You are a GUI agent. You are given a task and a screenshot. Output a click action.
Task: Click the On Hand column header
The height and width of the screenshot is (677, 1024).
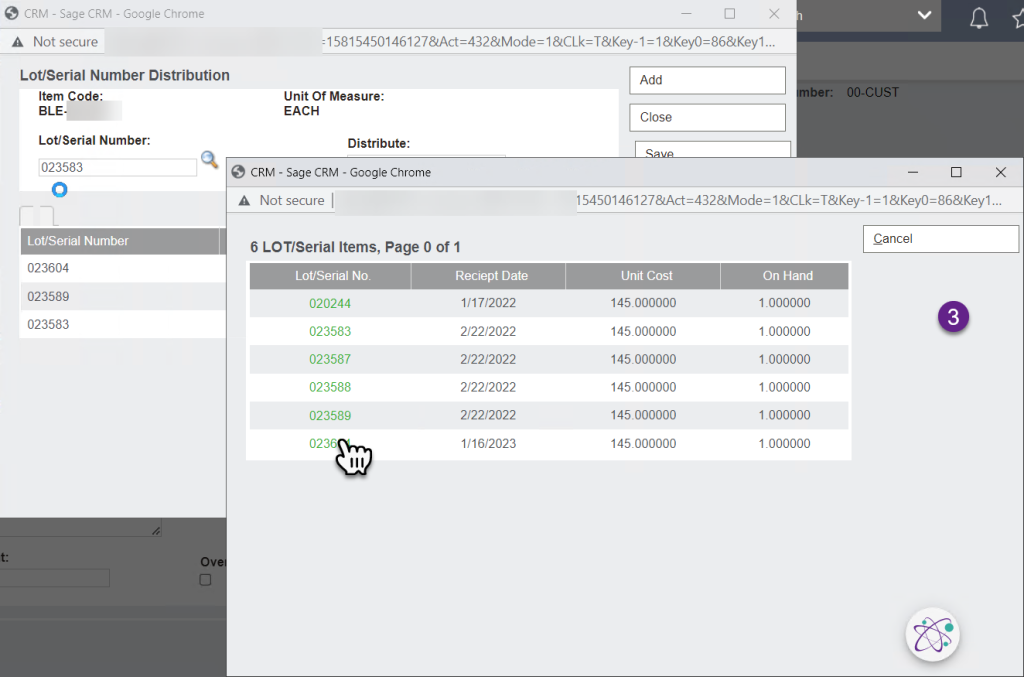tap(784, 276)
